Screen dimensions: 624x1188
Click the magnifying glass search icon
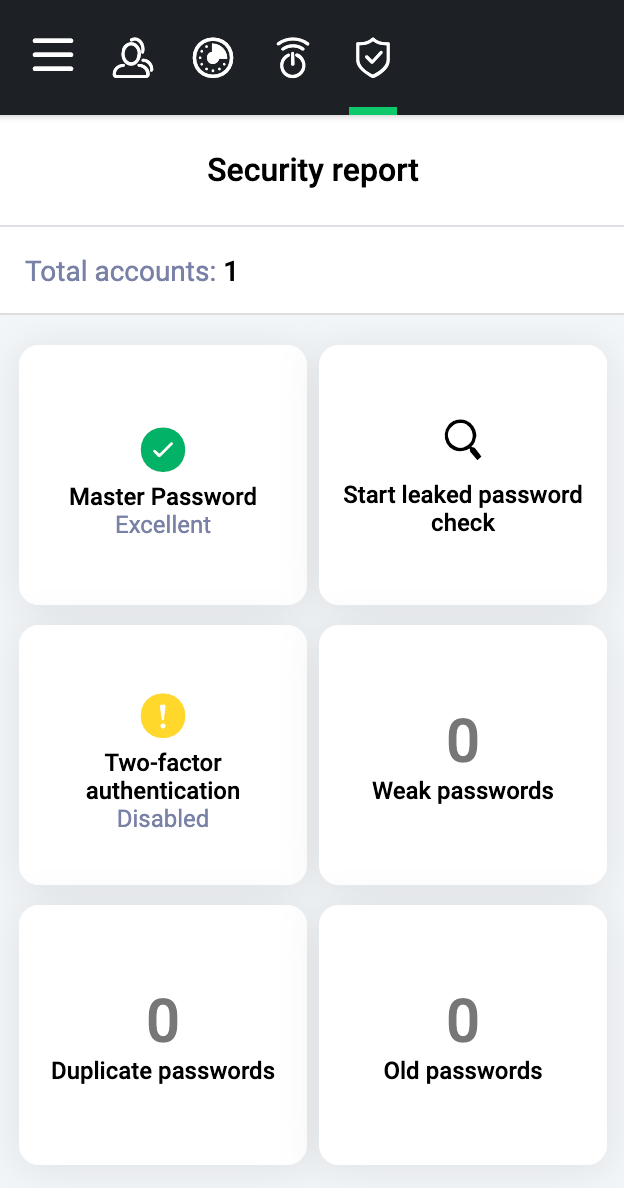463,440
